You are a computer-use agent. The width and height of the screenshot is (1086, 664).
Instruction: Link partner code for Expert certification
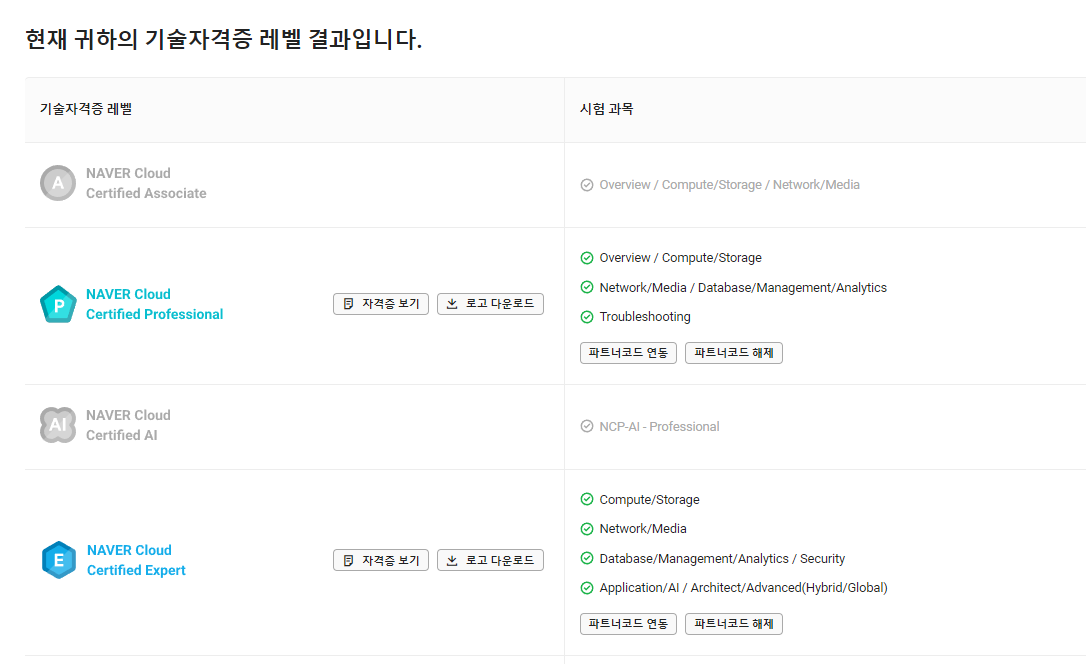(x=628, y=624)
